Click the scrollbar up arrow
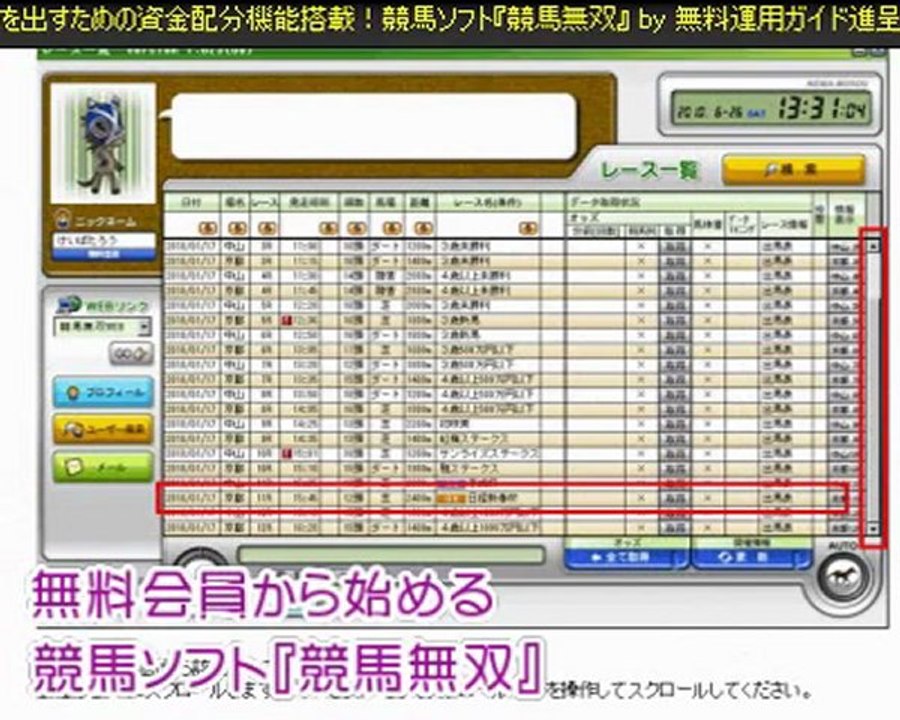900x720 pixels. click(873, 246)
